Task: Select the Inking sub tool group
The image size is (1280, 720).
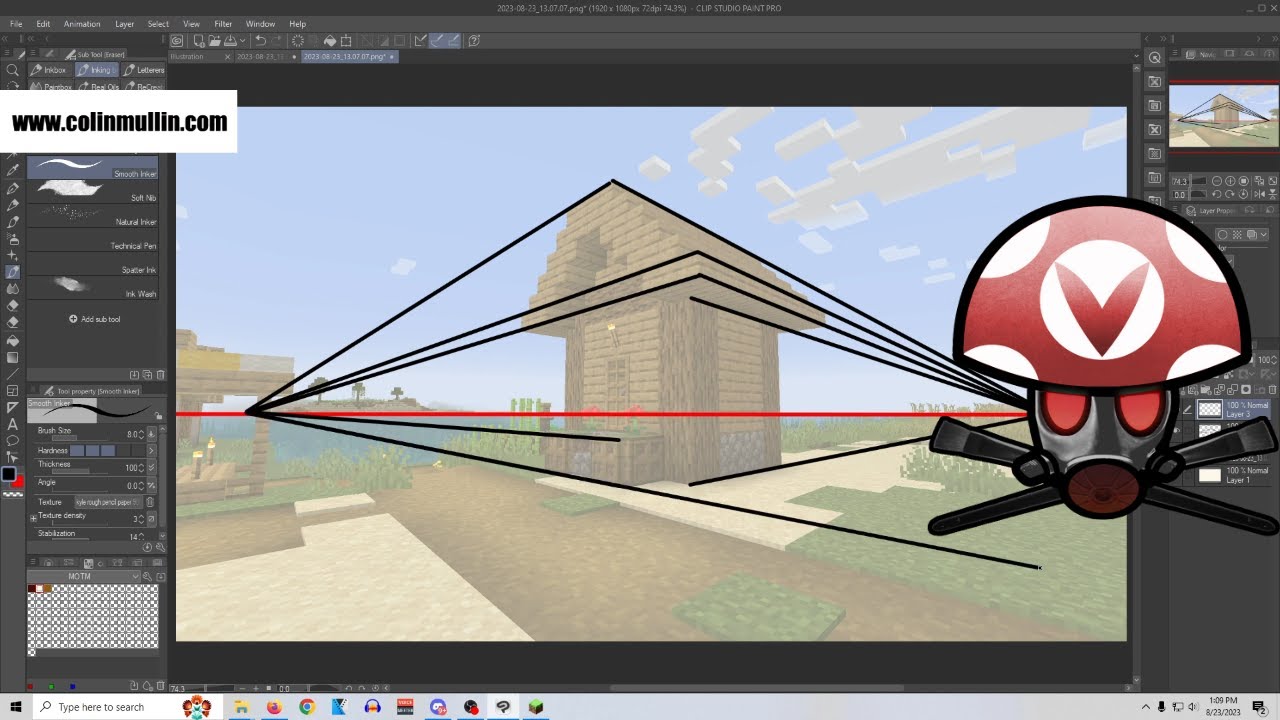Action: click(96, 70)
